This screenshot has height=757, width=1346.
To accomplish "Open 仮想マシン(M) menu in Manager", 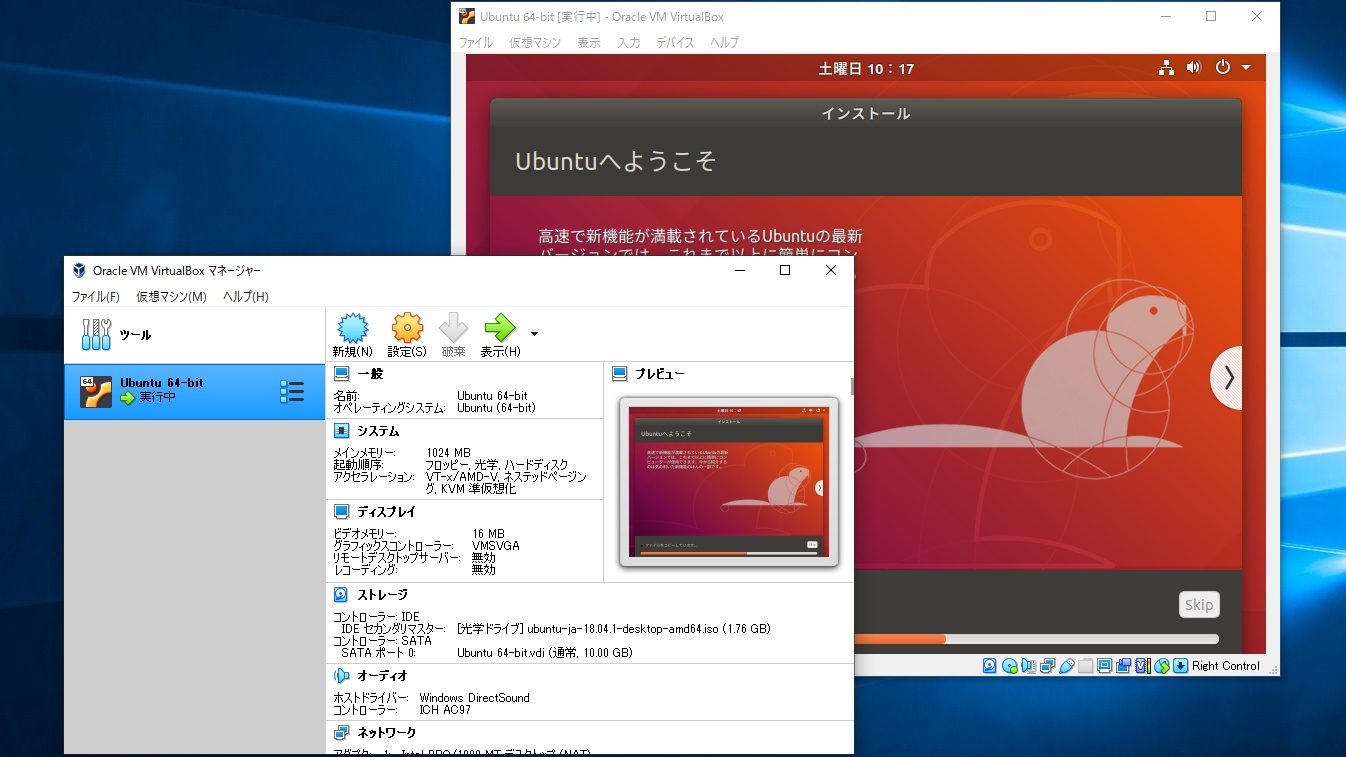I will (171, 297).
